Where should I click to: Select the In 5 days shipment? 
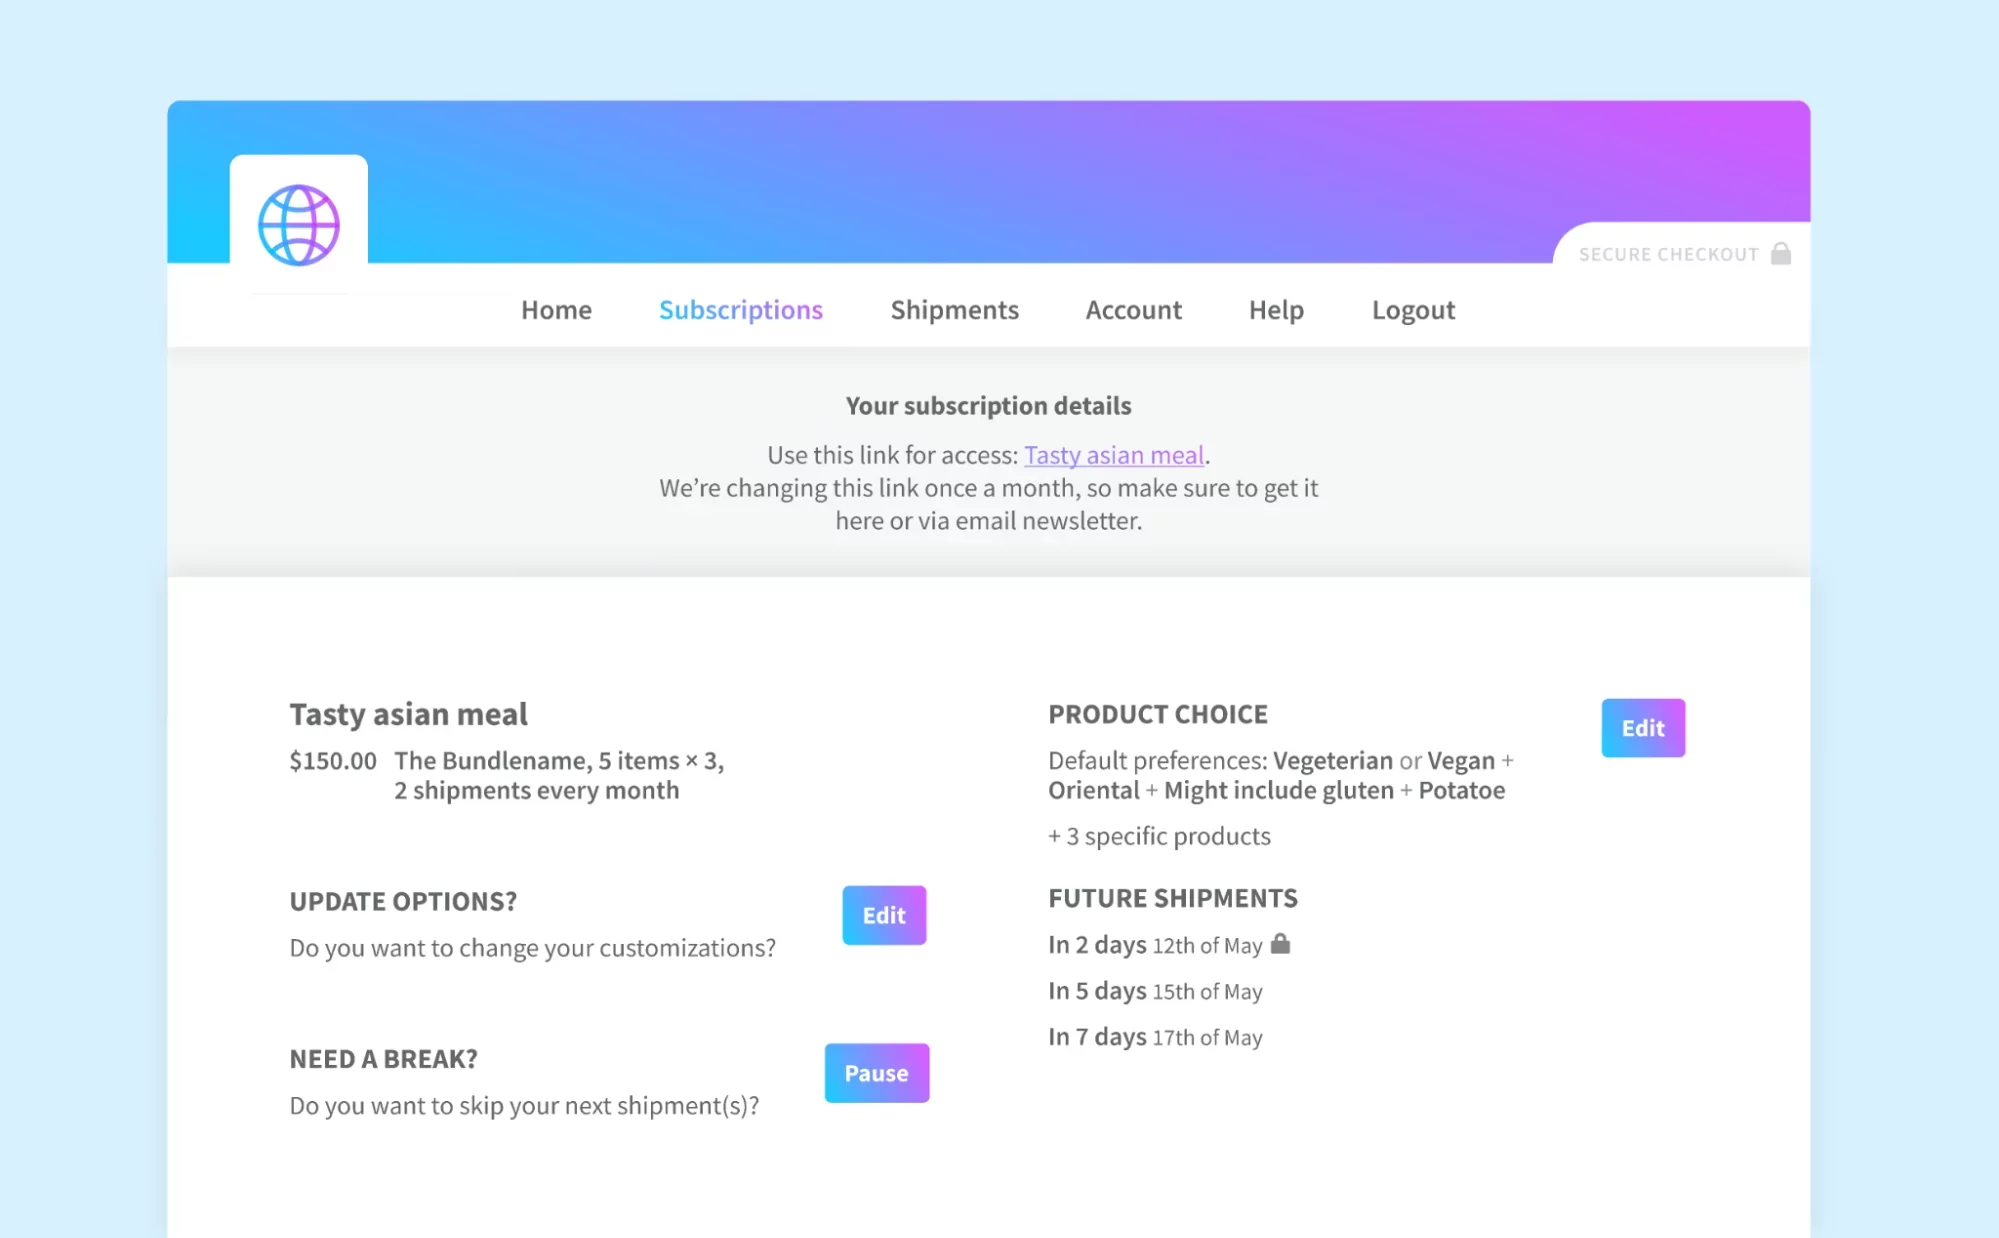[1154, 991]
